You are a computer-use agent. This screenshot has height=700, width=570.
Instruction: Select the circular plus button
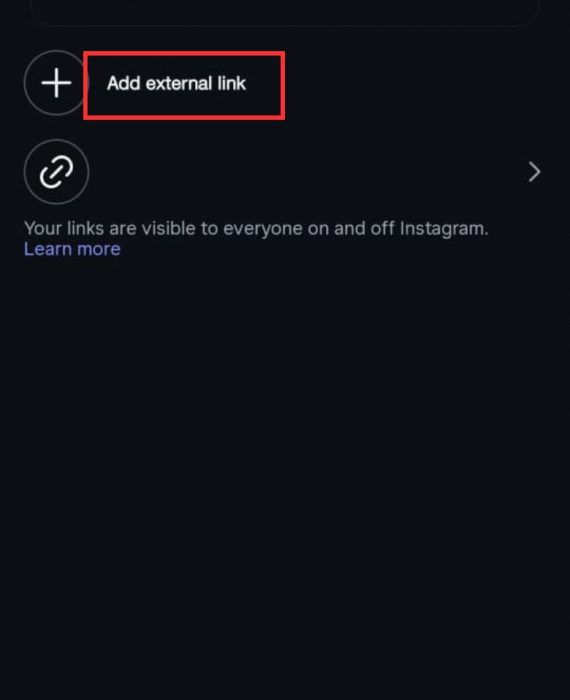pyautogui.click(x=56, y=83)
